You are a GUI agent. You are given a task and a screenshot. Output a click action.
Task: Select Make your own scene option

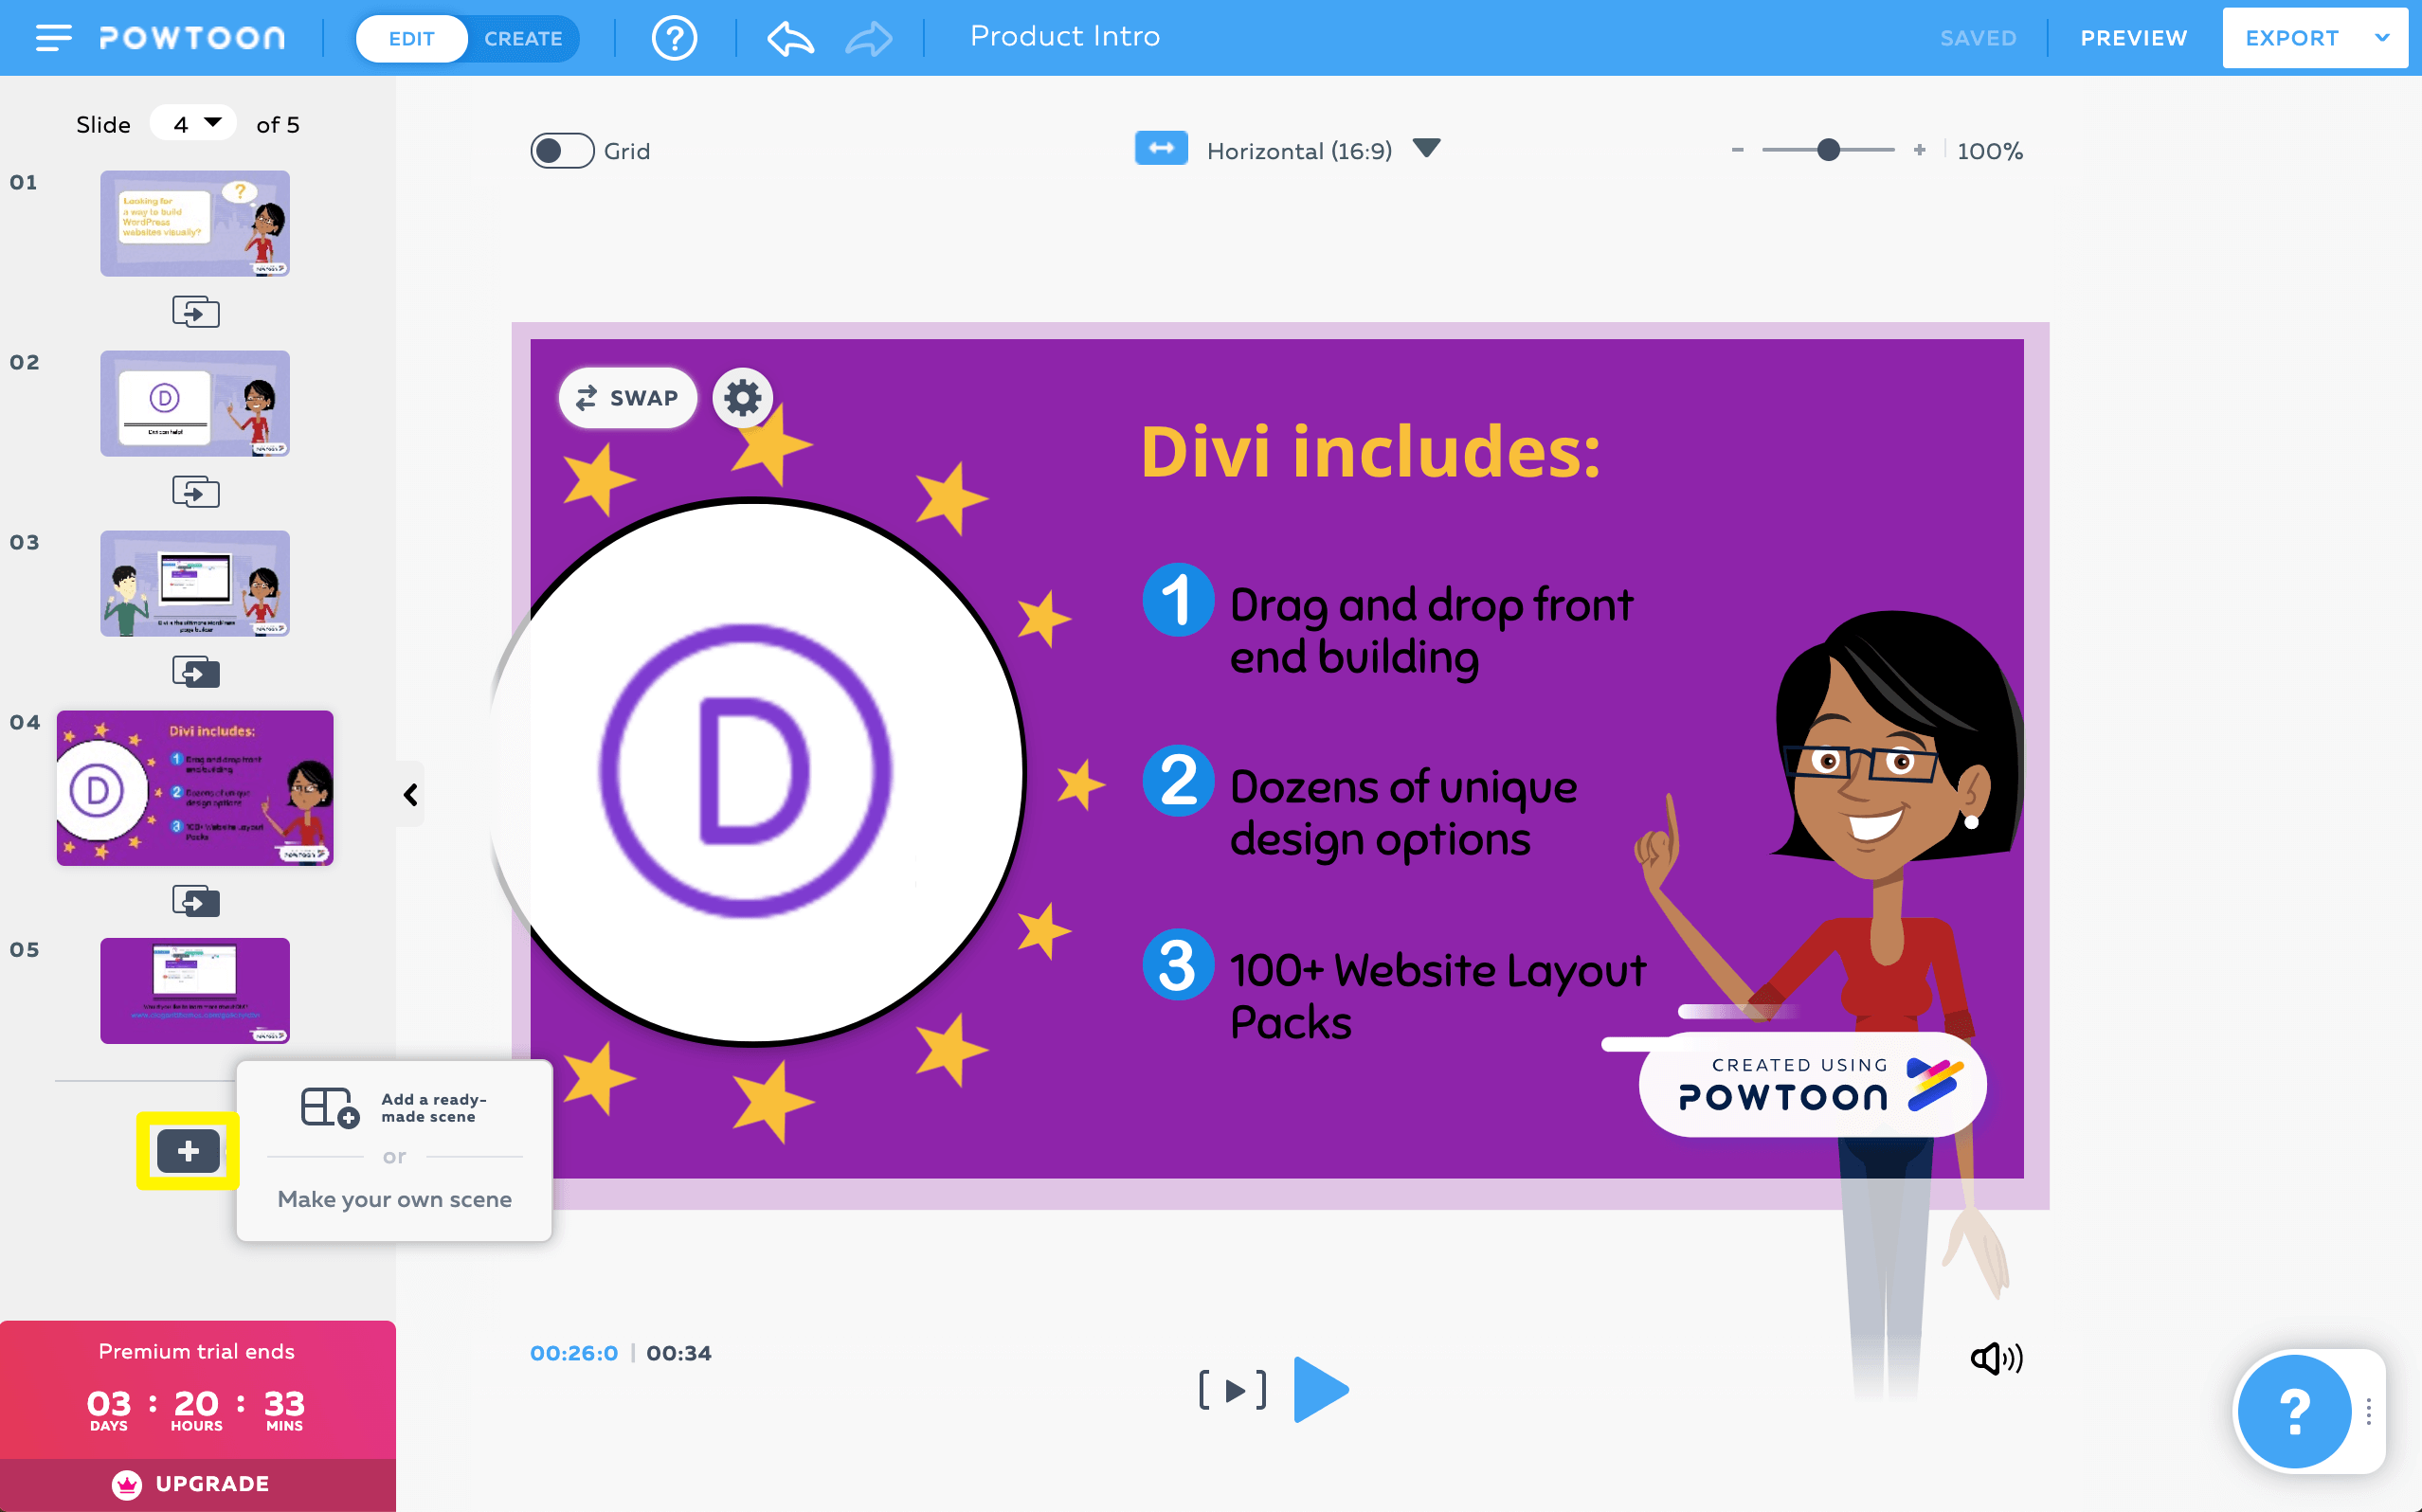point(394,1199)
